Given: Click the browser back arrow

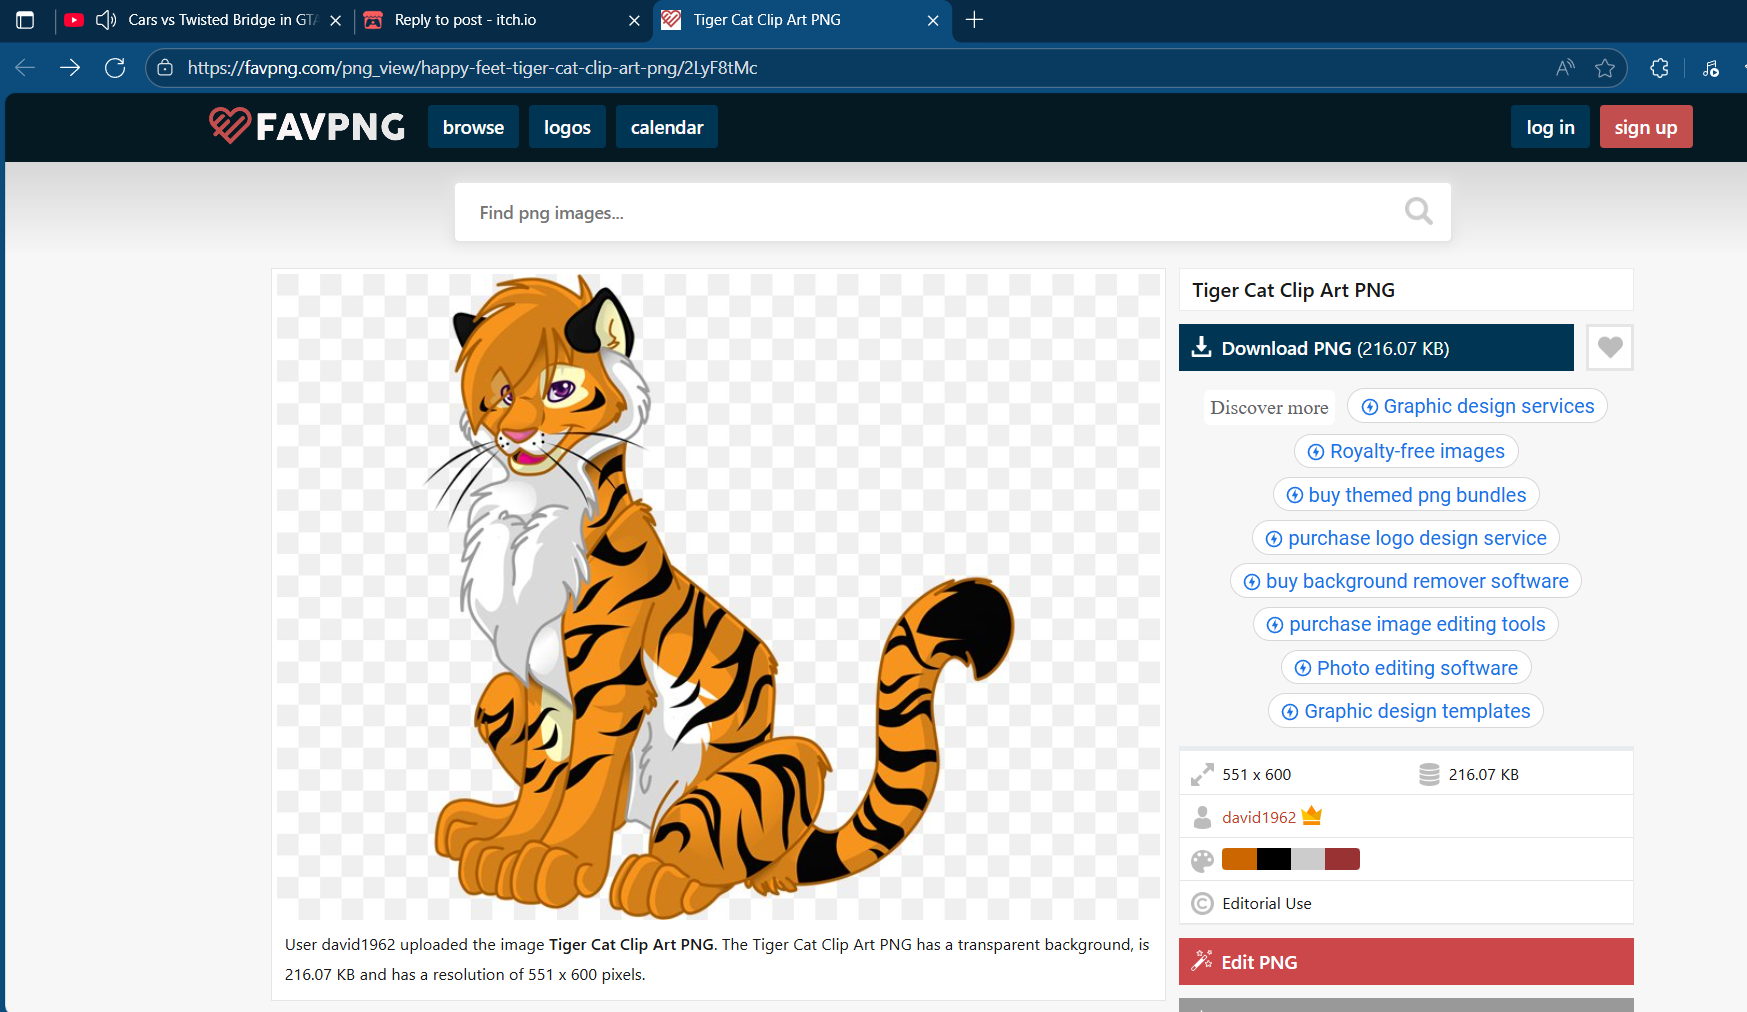Looking at the screenshot, I should (x=25, y=68).
